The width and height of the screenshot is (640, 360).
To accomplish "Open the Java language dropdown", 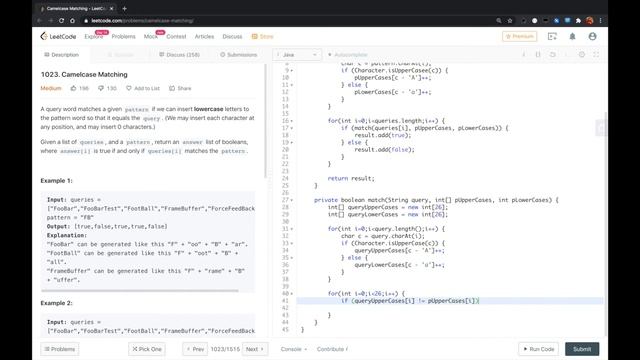I will [x=297, y=55].
